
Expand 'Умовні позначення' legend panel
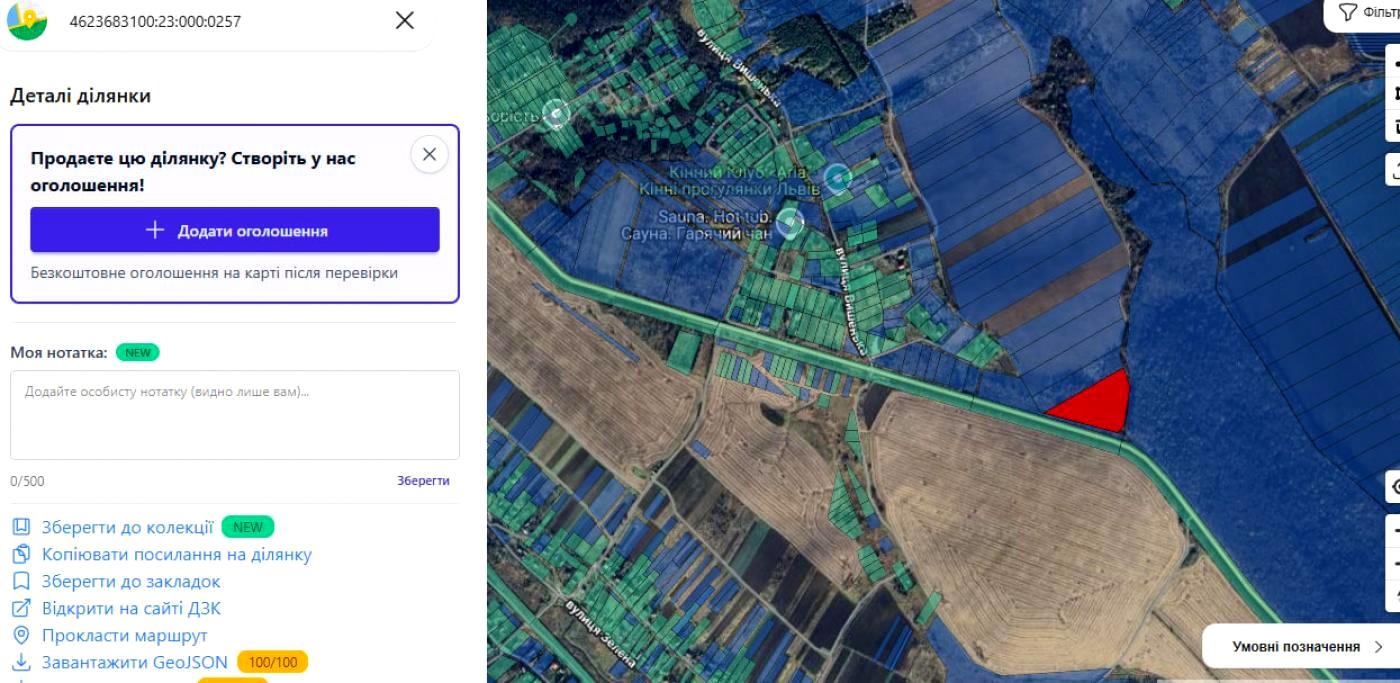(x=1307, y=647)
